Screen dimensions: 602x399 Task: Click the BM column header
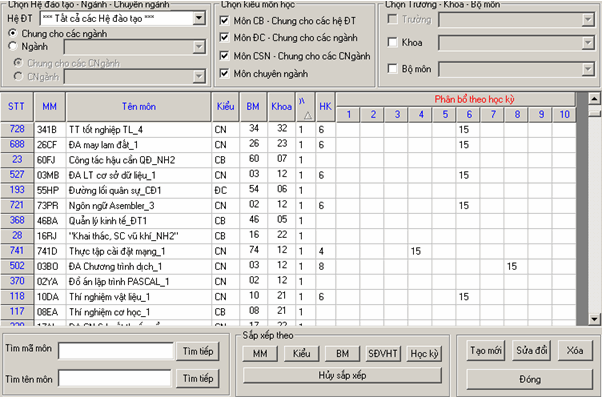point(253,107)
